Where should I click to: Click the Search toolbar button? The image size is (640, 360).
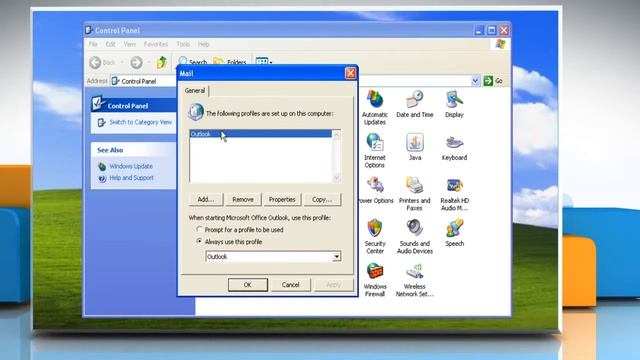(x=193, y=62)
